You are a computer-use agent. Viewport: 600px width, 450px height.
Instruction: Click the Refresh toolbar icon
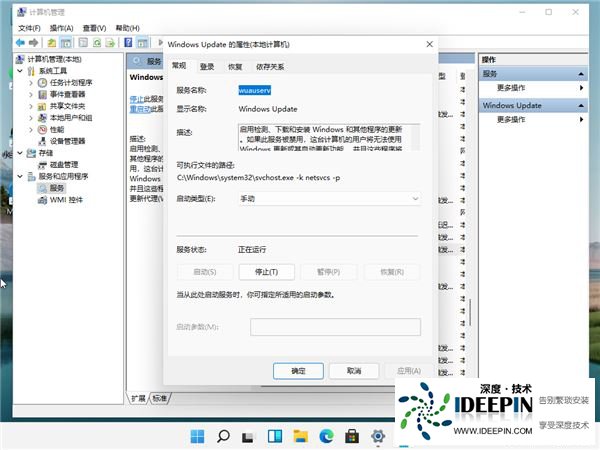tap(97, 43)
